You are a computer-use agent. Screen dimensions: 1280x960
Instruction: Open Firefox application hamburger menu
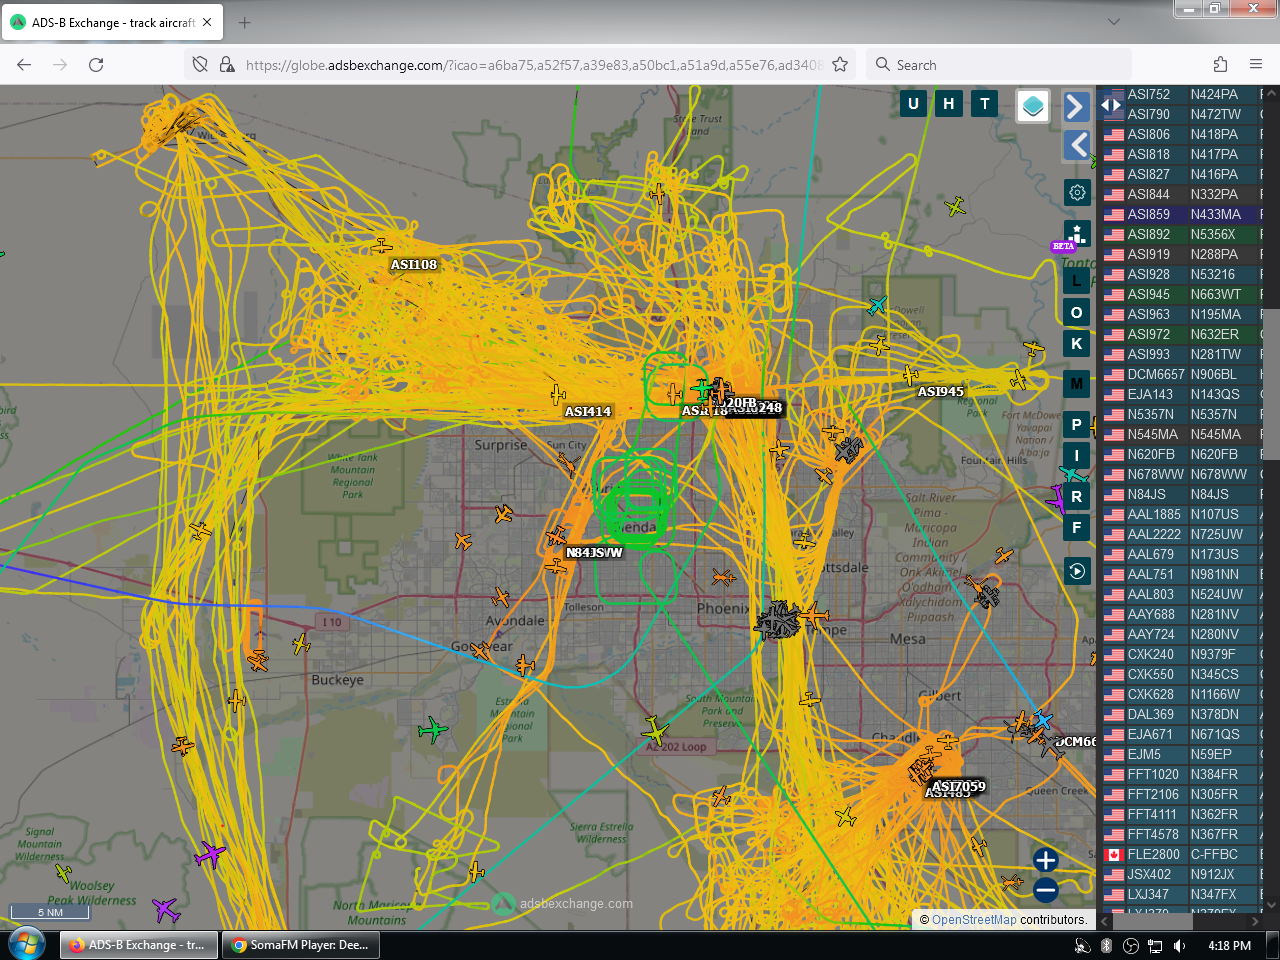[x=1256, y=65]
